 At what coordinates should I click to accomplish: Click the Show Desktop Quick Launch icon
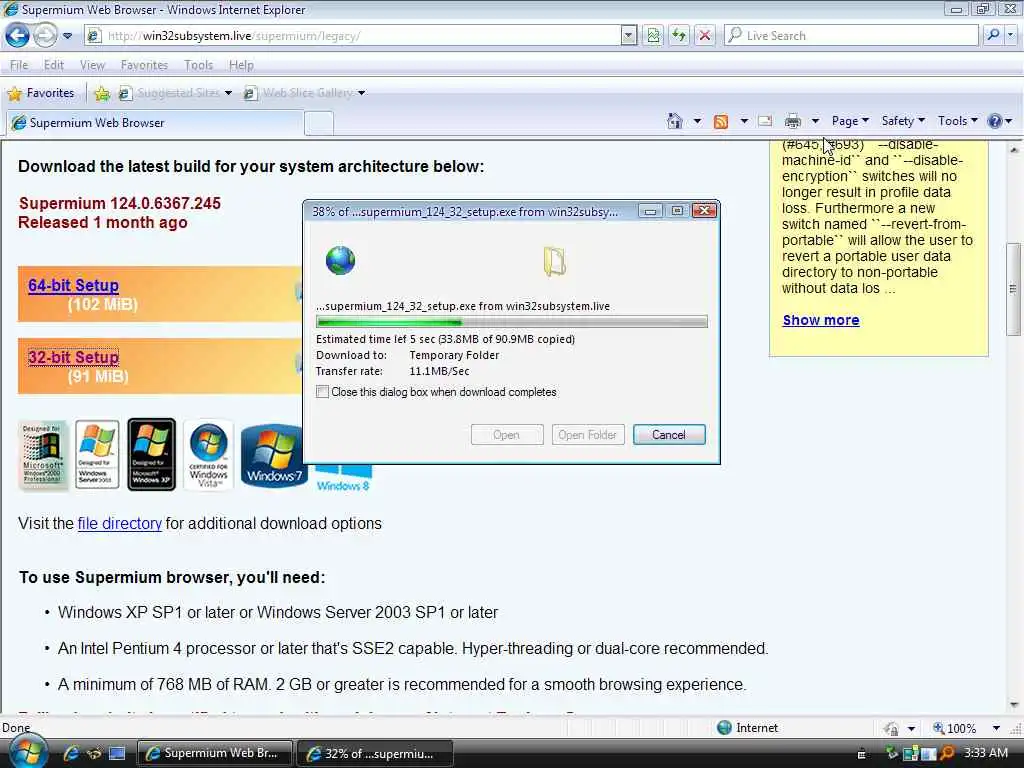[118, 753]
